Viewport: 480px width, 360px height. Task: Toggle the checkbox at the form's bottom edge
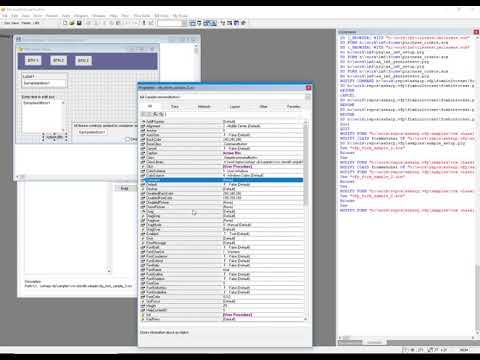[x=127, y=139]
